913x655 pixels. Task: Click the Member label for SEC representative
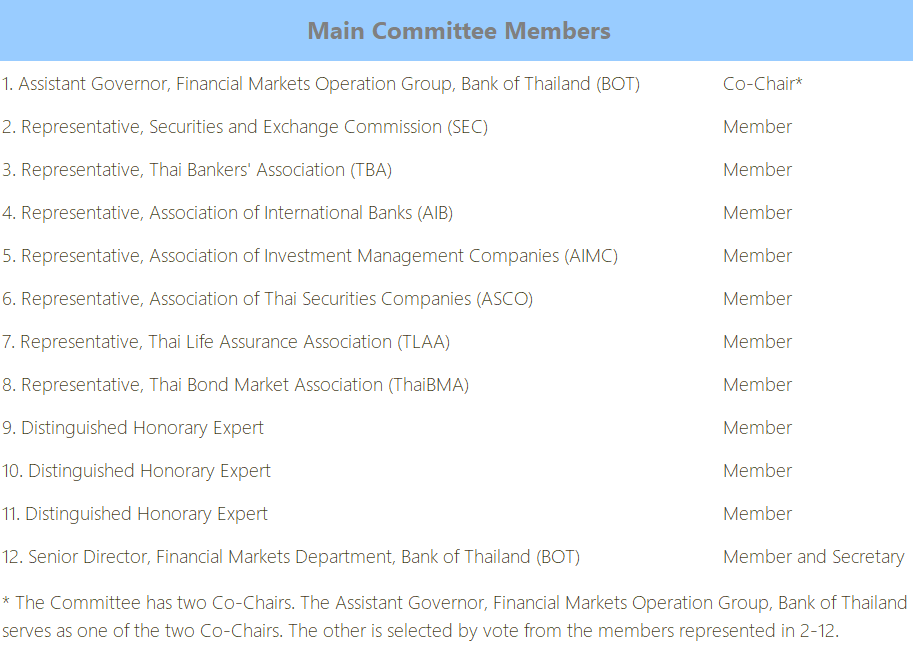tap(757, 127)
